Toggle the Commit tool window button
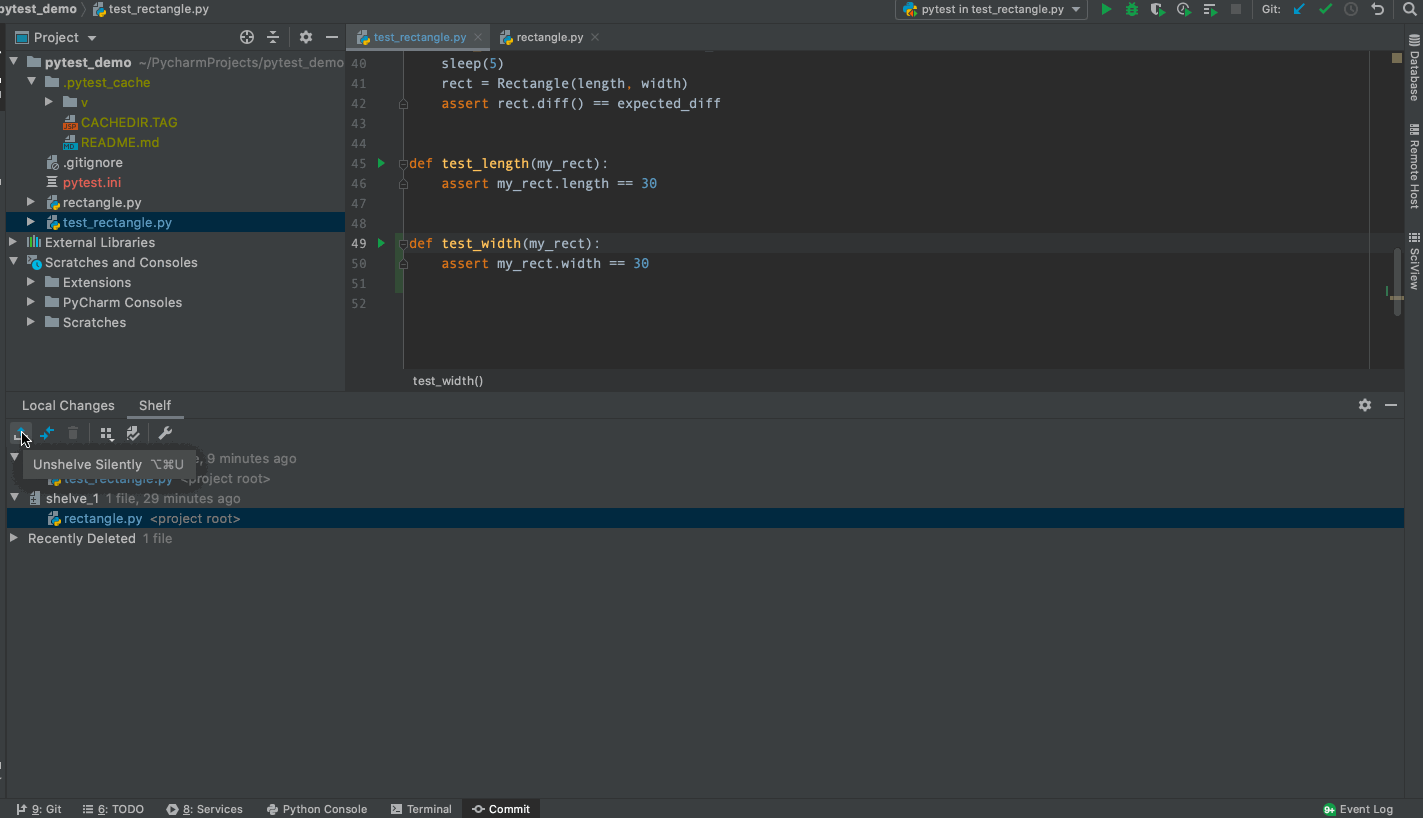The image size is (1423, 818). 501,809
